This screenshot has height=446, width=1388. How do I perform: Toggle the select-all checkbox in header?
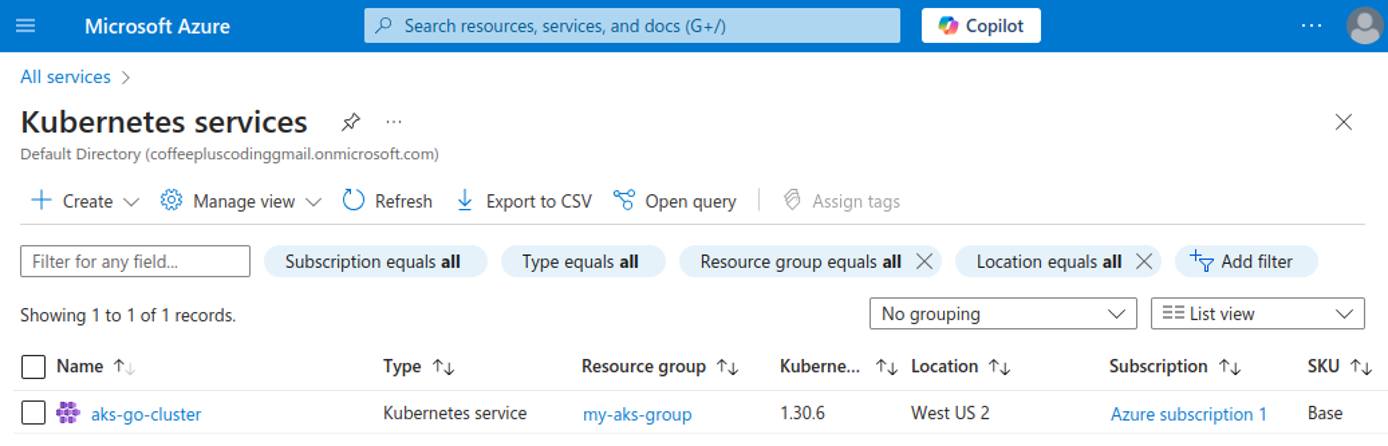33,367
